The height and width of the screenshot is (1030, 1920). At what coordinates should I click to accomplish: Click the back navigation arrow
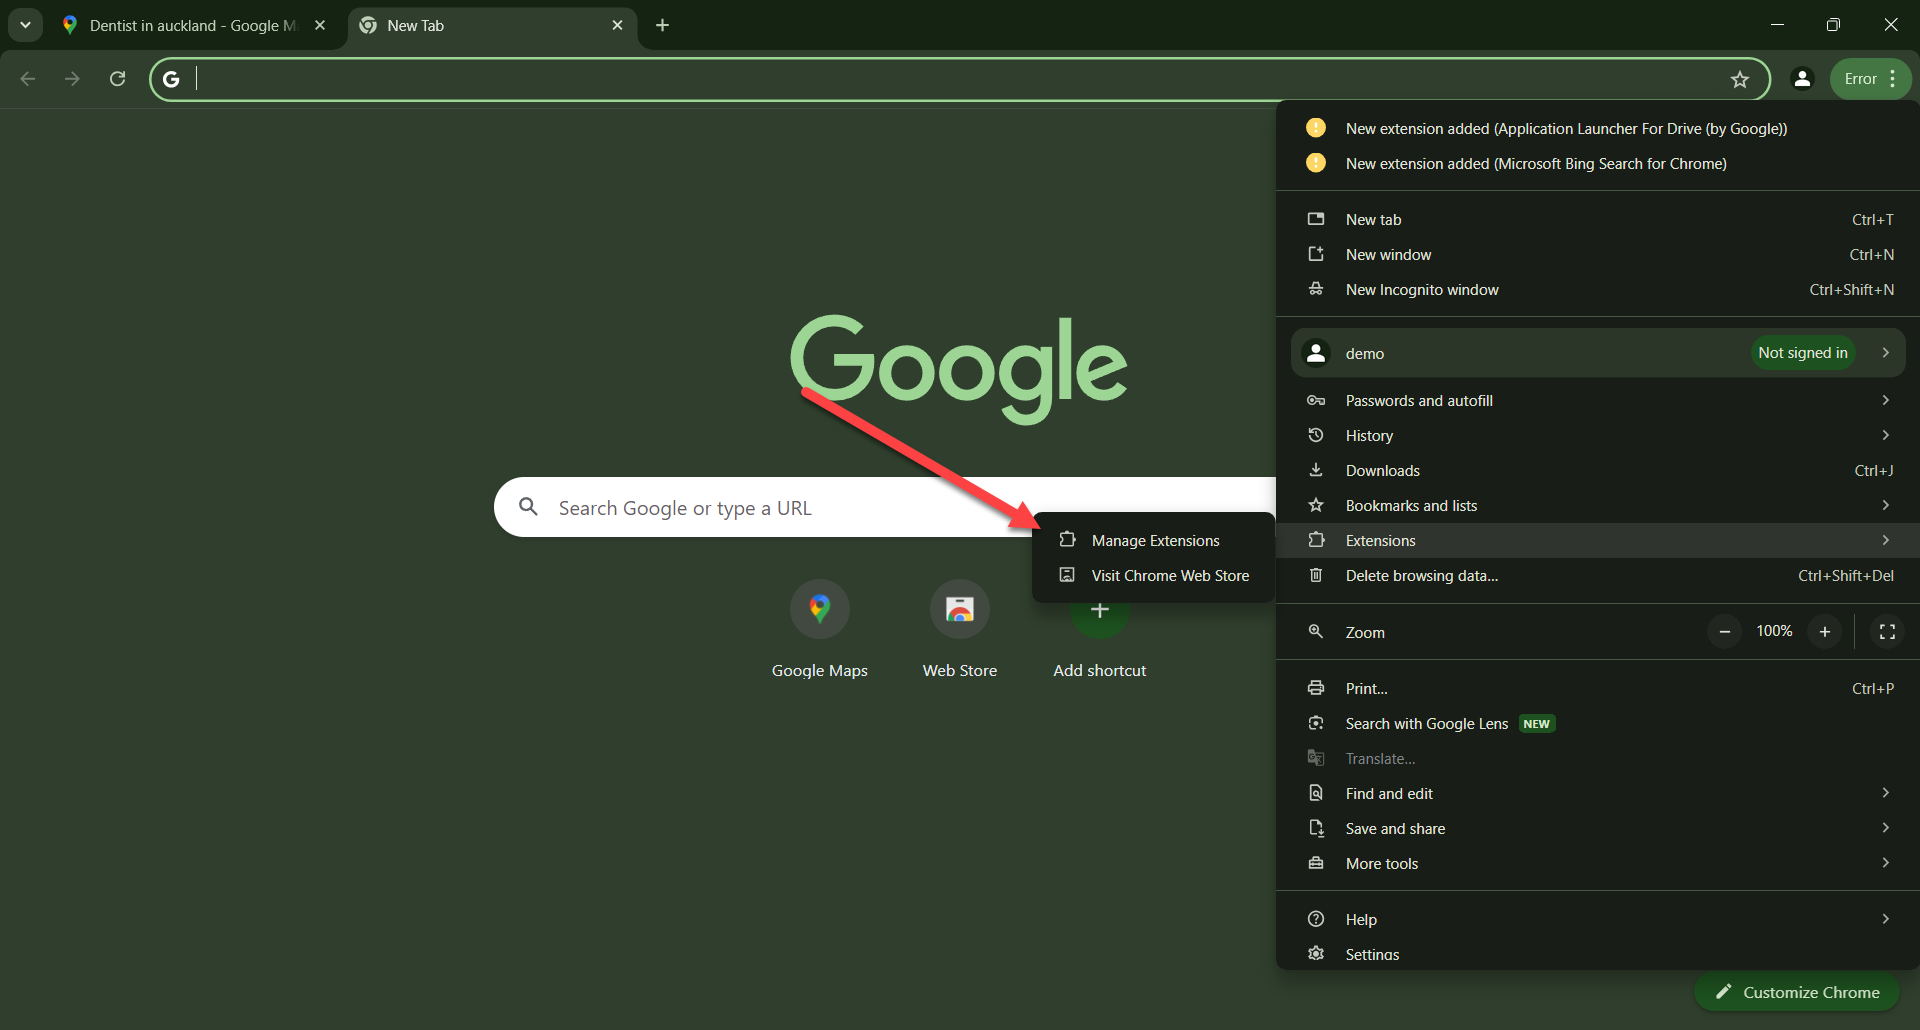(27, 79)
